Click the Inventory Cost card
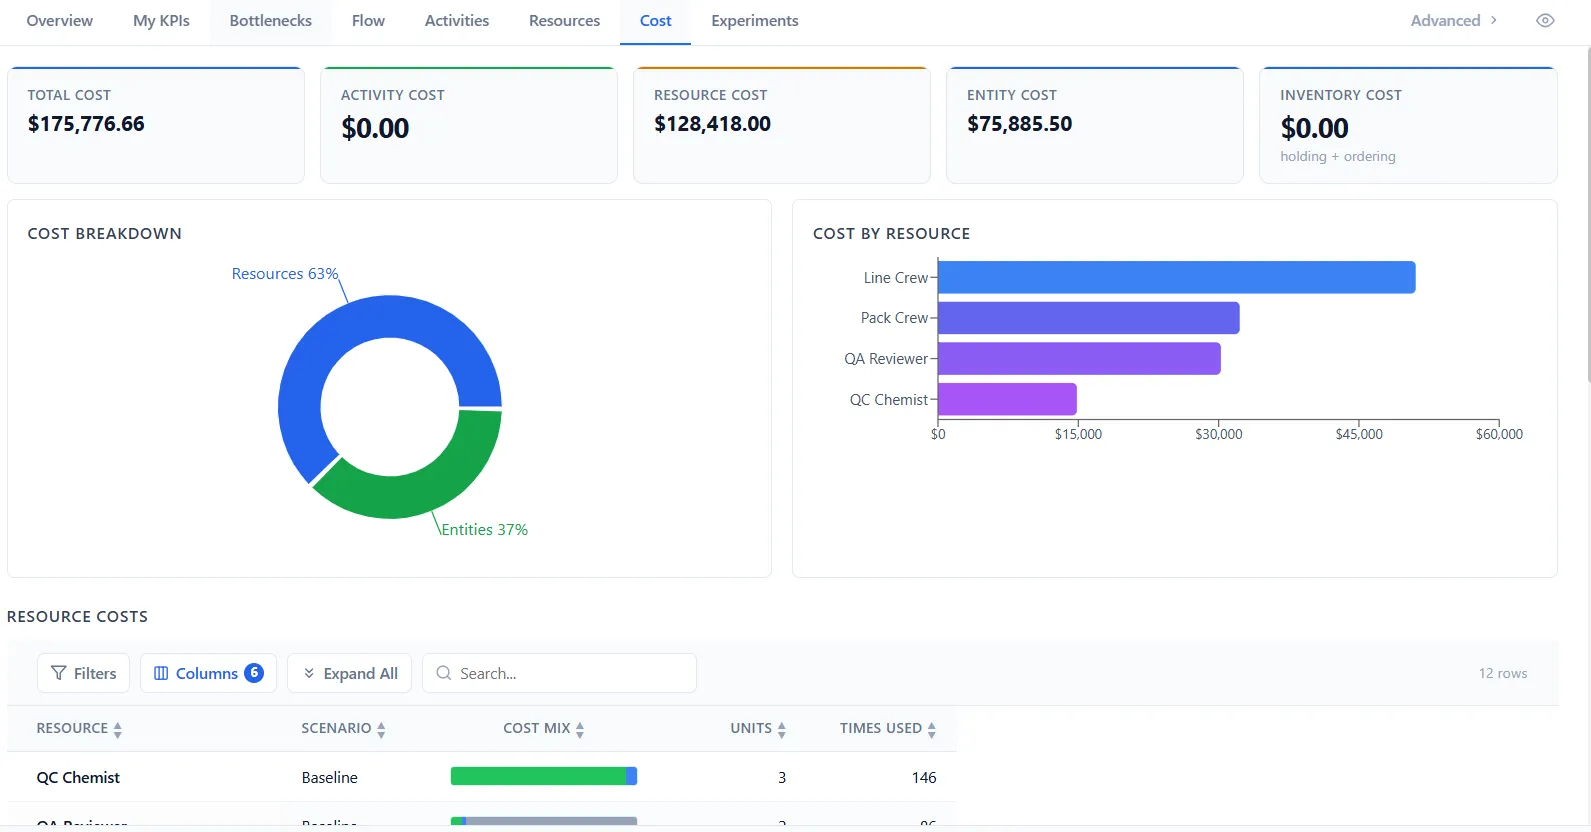 1408,125
